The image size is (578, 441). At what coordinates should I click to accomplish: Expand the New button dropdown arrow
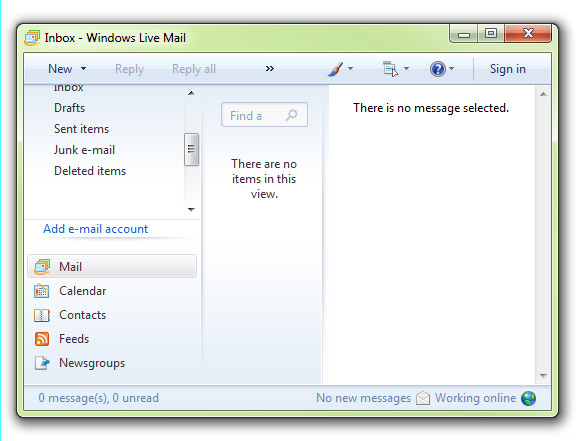point(83,69)
